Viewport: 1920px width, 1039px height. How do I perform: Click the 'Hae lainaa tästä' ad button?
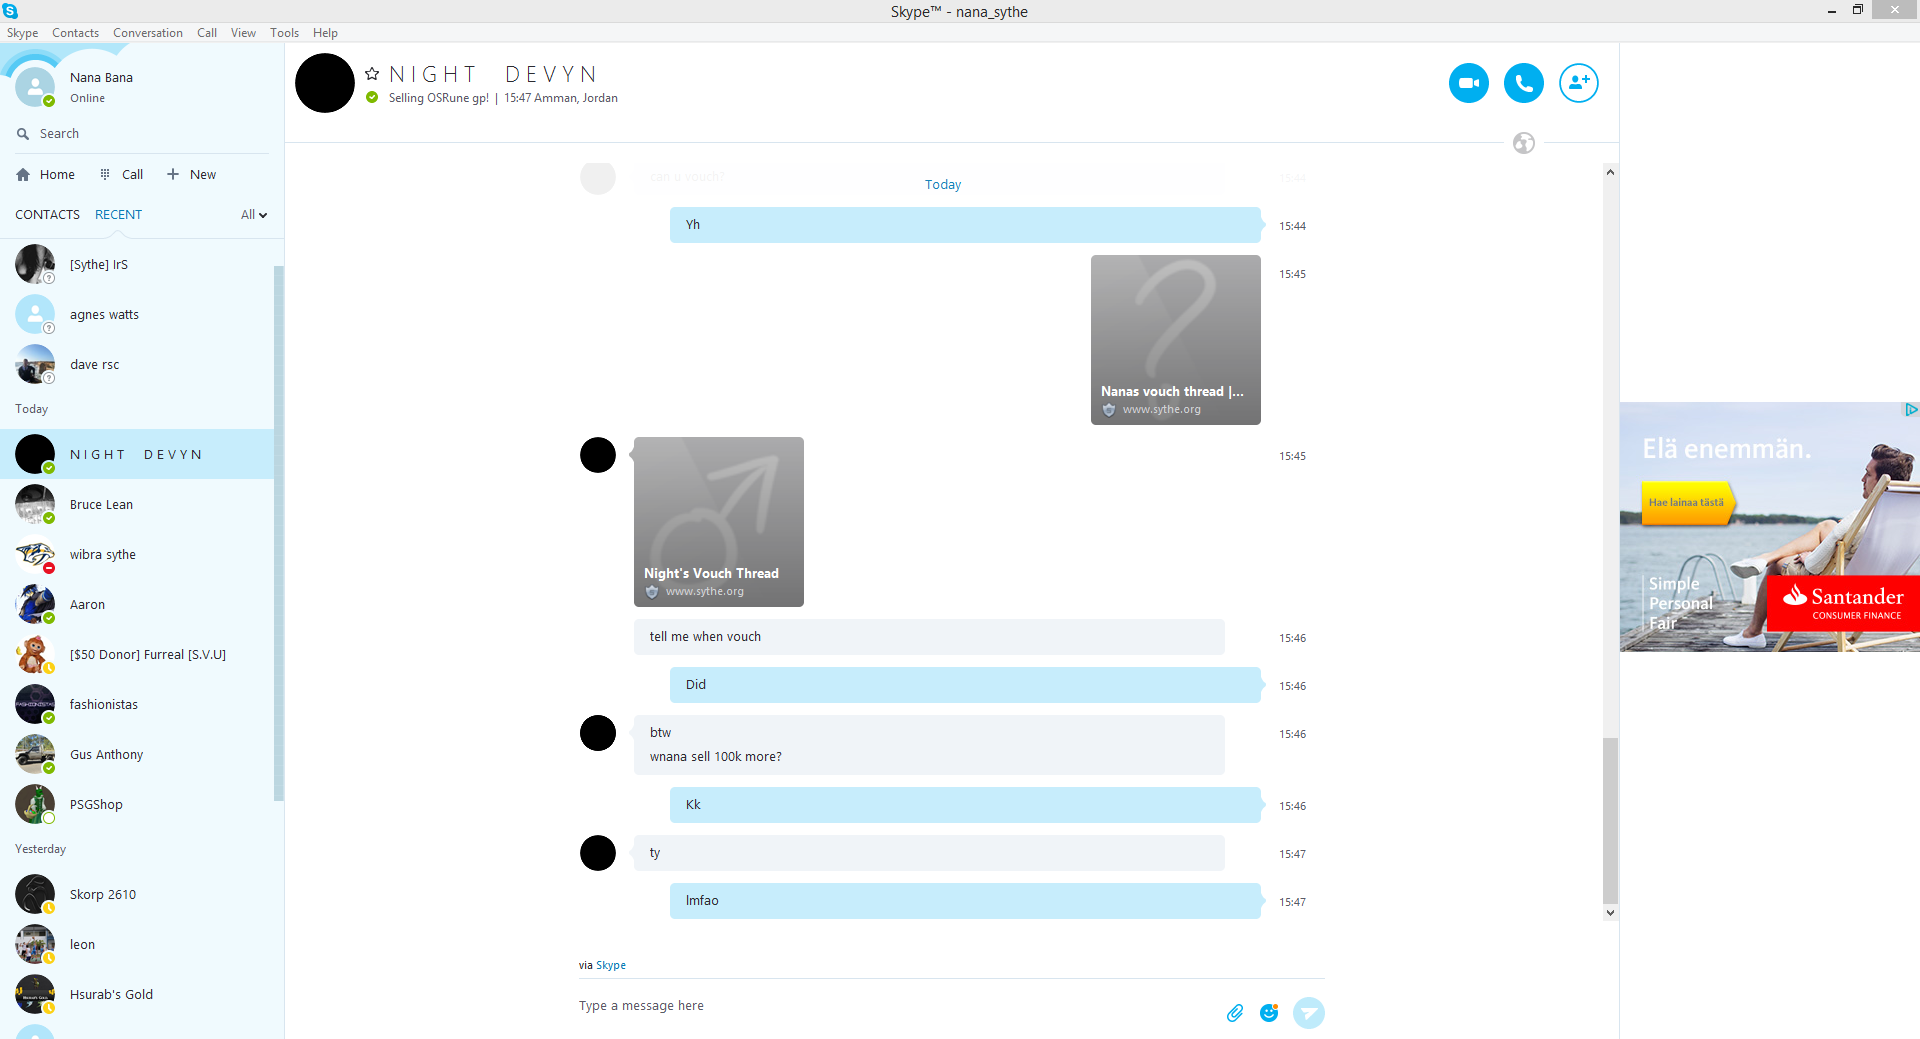tap(1687, 503)
